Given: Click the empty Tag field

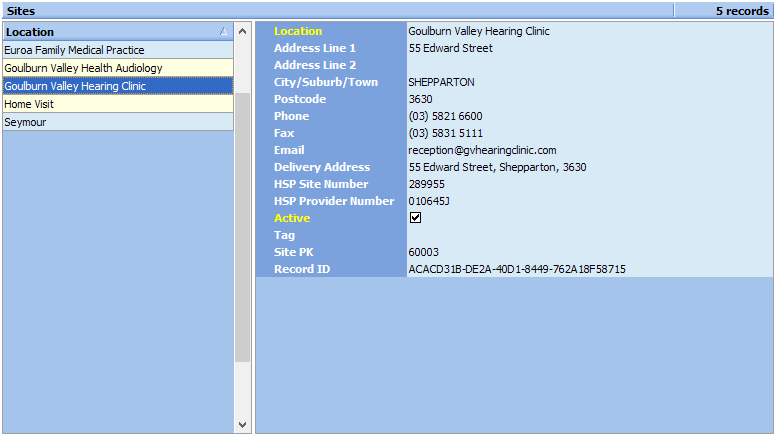Looking at the screenshot, I should [x=589, y=235].
